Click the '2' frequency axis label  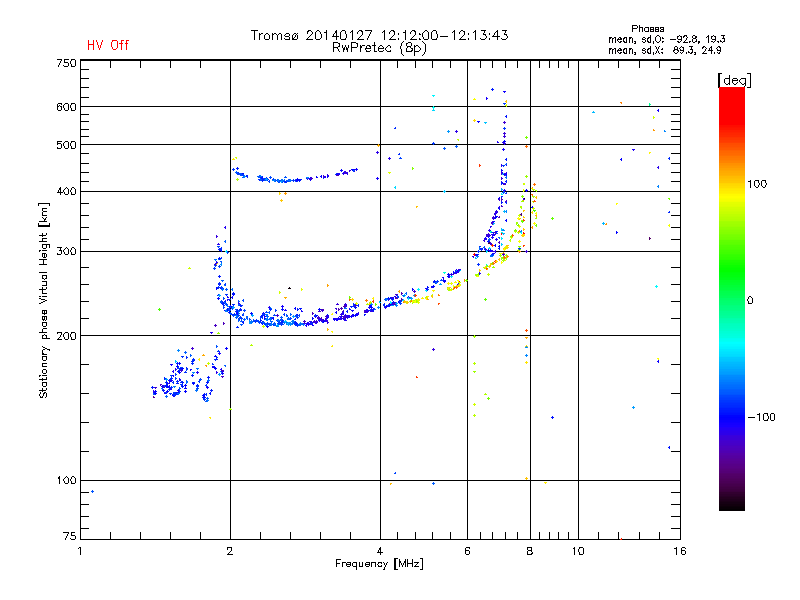click(230, 551)
